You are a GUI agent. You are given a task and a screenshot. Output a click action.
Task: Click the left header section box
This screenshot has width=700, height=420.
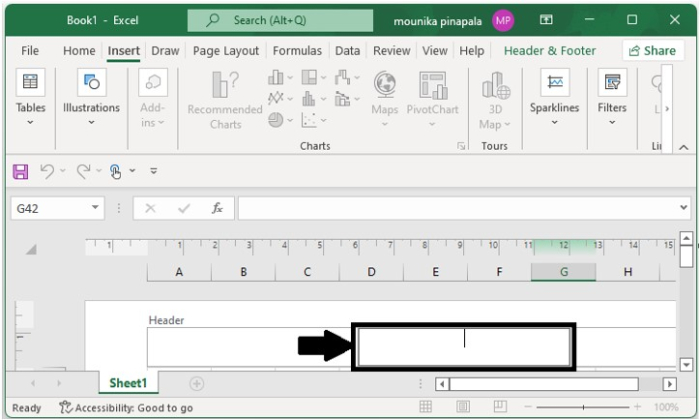[x=250, y=347]
